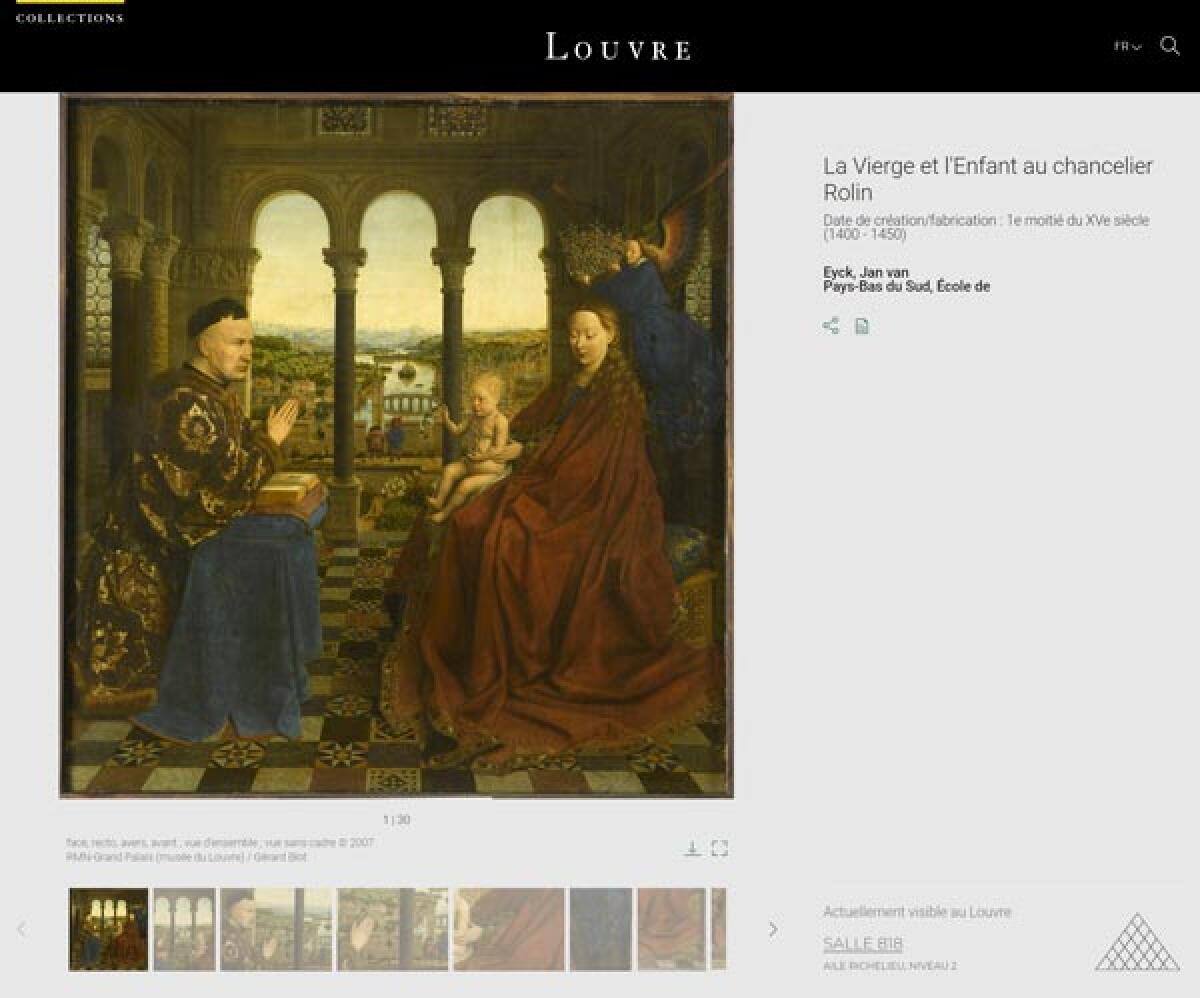View the painting in fullscreen mode

tap(722, 848)
